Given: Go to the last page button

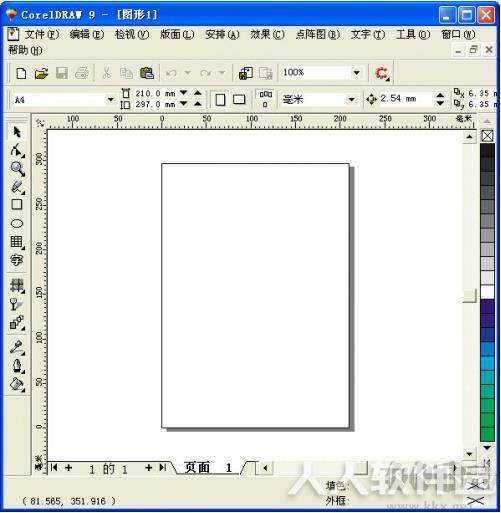Looking at the screenshot, I should coord(163,468).
